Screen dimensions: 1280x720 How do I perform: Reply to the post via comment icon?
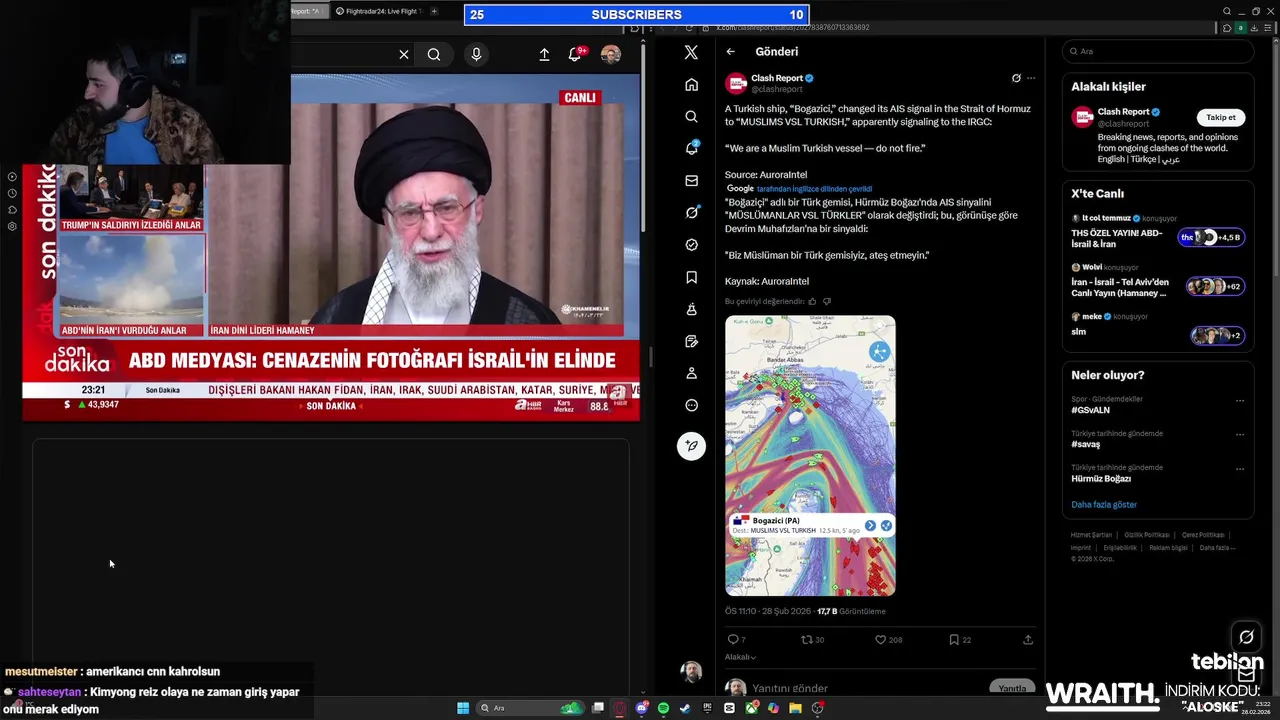pyautogui.click(x=733, y=639)
